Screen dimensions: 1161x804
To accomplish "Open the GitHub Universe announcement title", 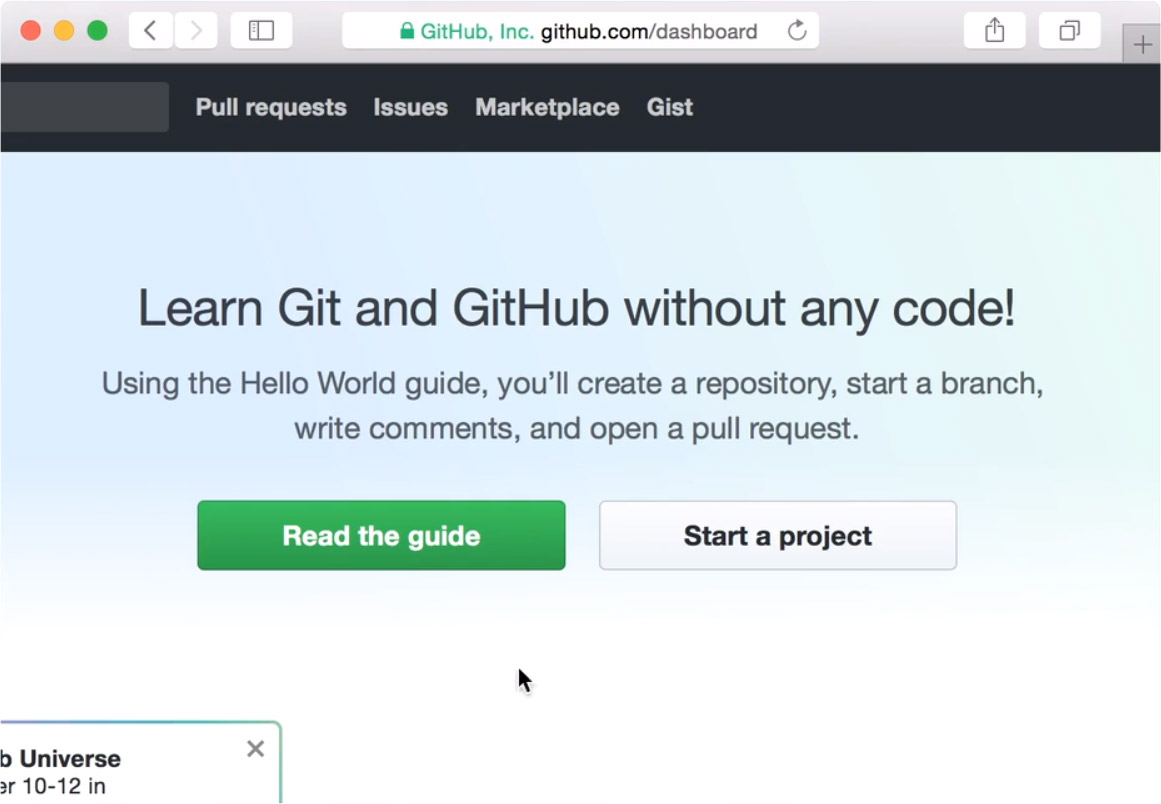I will (62, 759).
